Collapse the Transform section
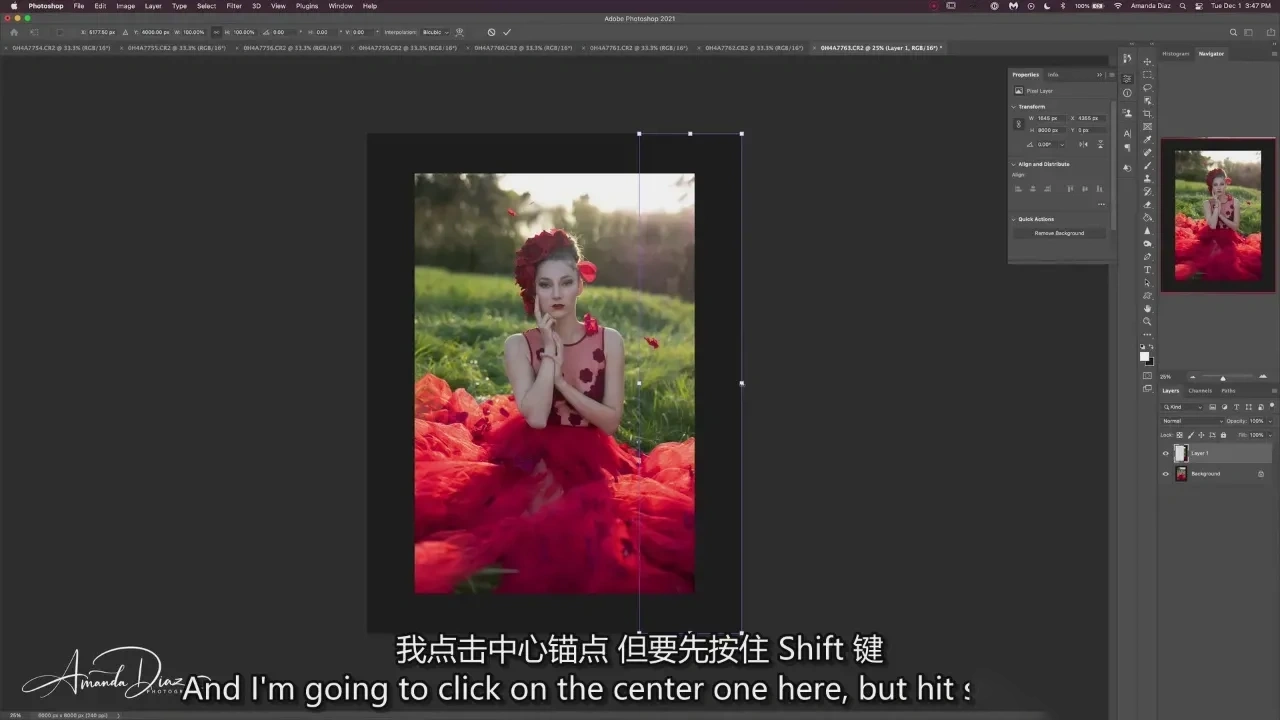 point(1013,107)
